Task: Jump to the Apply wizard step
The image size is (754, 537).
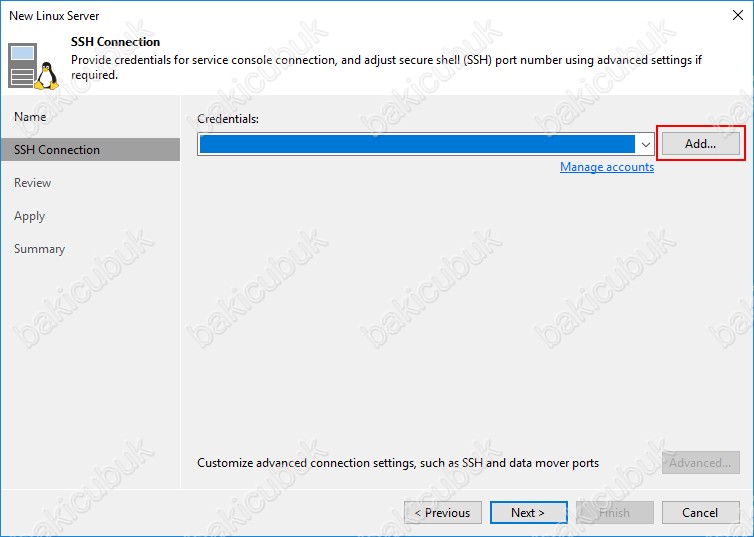Action: (x=29, y=216)
